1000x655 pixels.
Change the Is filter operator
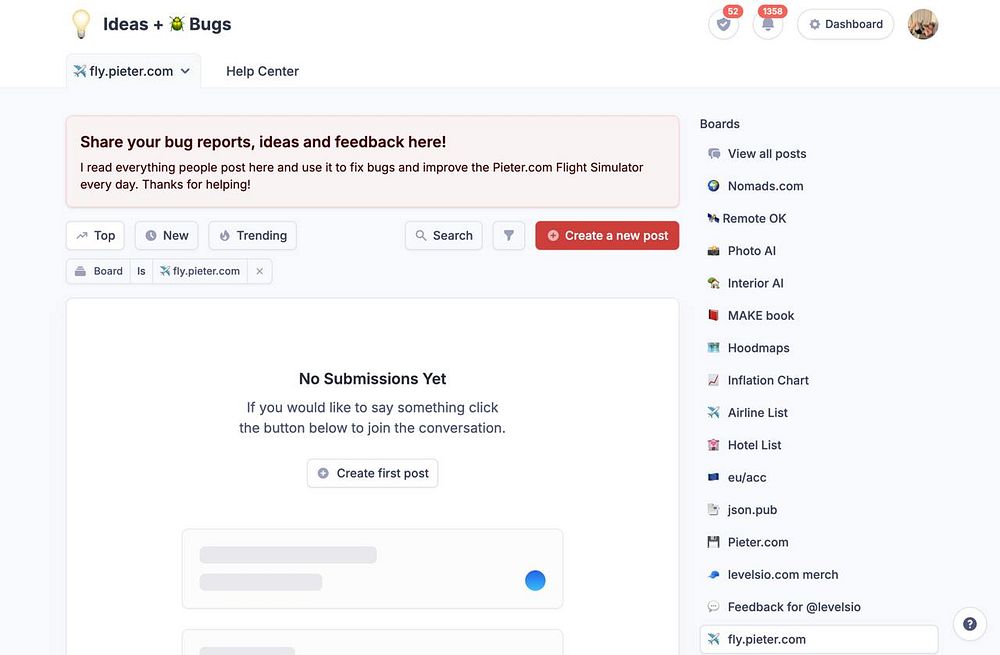[142, 271]
